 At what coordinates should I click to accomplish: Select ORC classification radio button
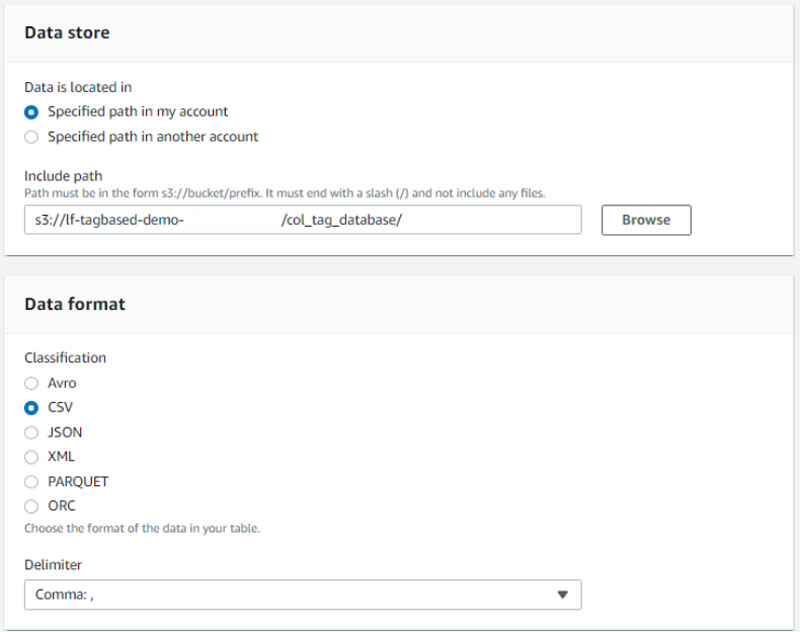tap(32, 506)
